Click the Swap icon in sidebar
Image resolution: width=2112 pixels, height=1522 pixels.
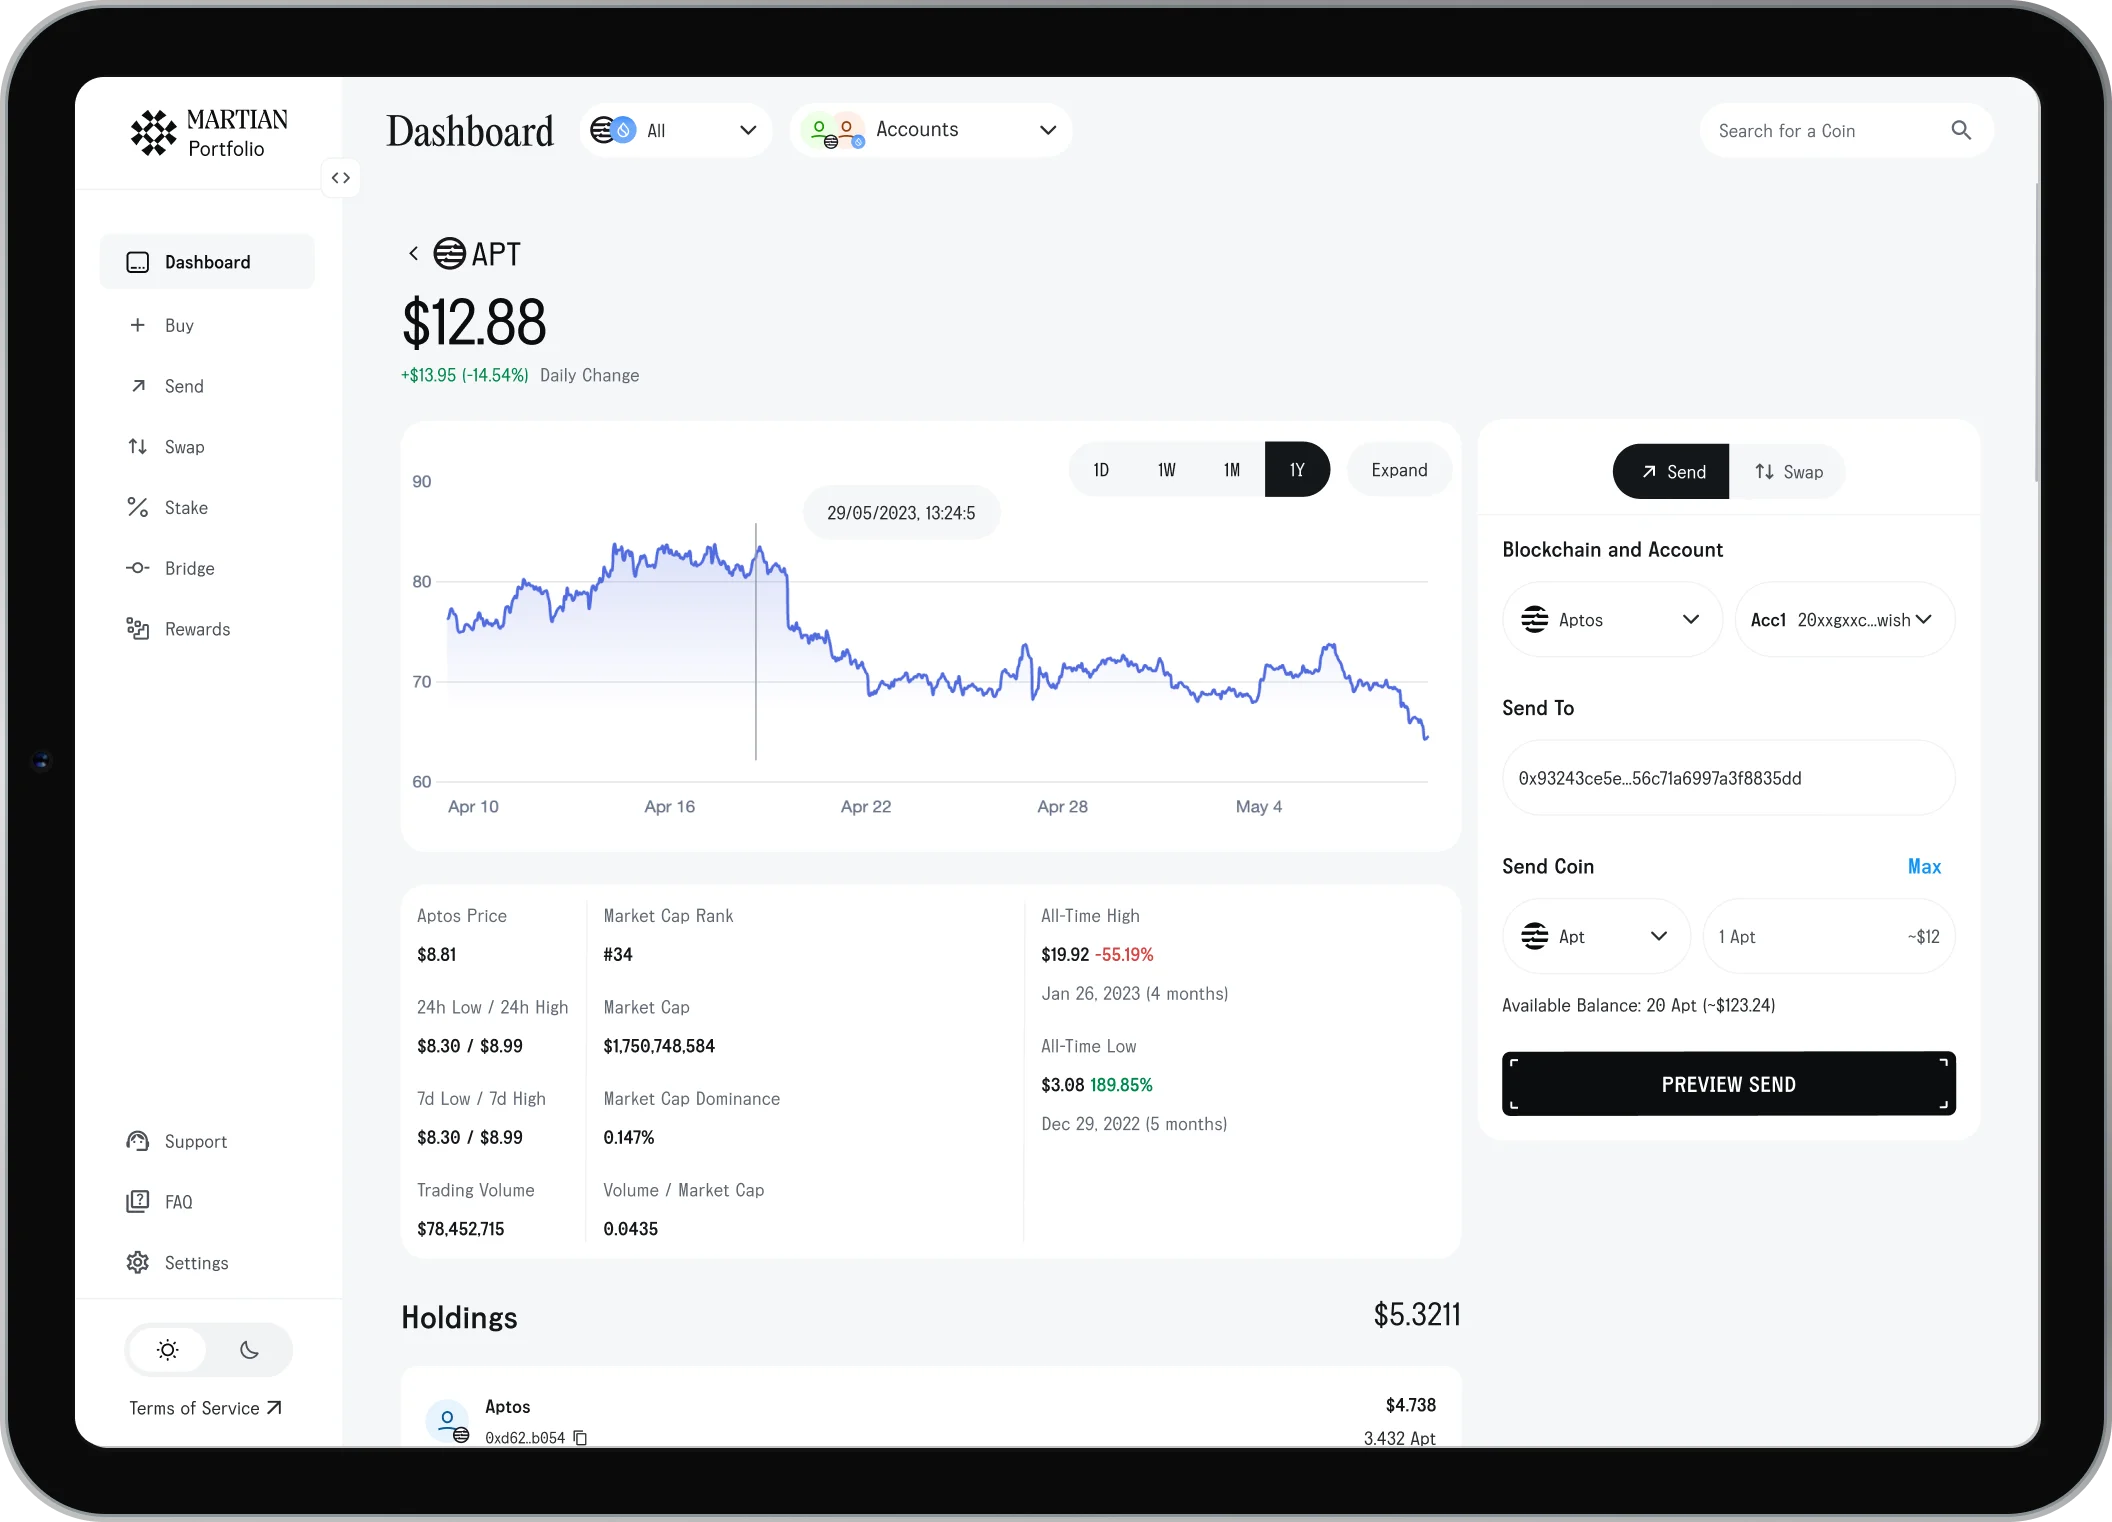pos(139,444)
